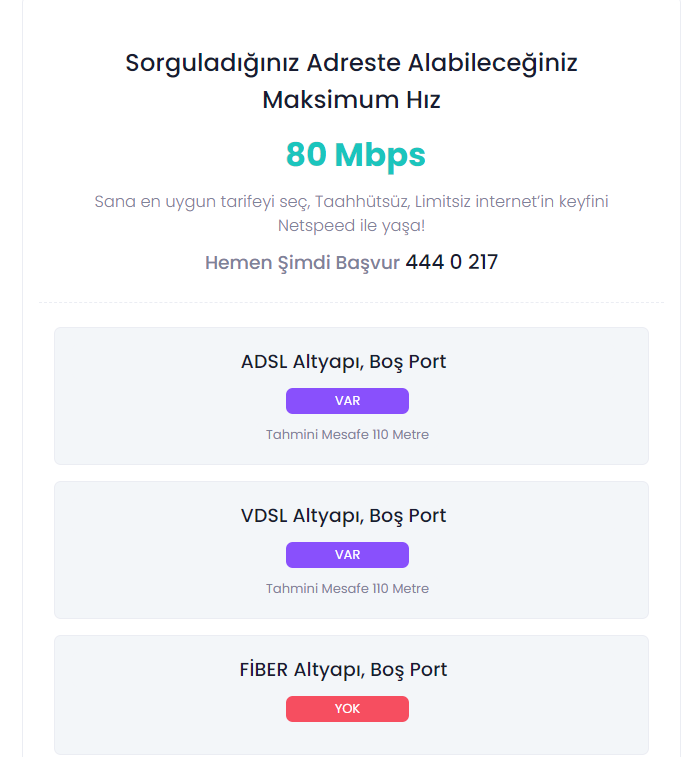Click the 'FİBER Altyapı, Boş Port' title
690x757 pixels.
343,670
